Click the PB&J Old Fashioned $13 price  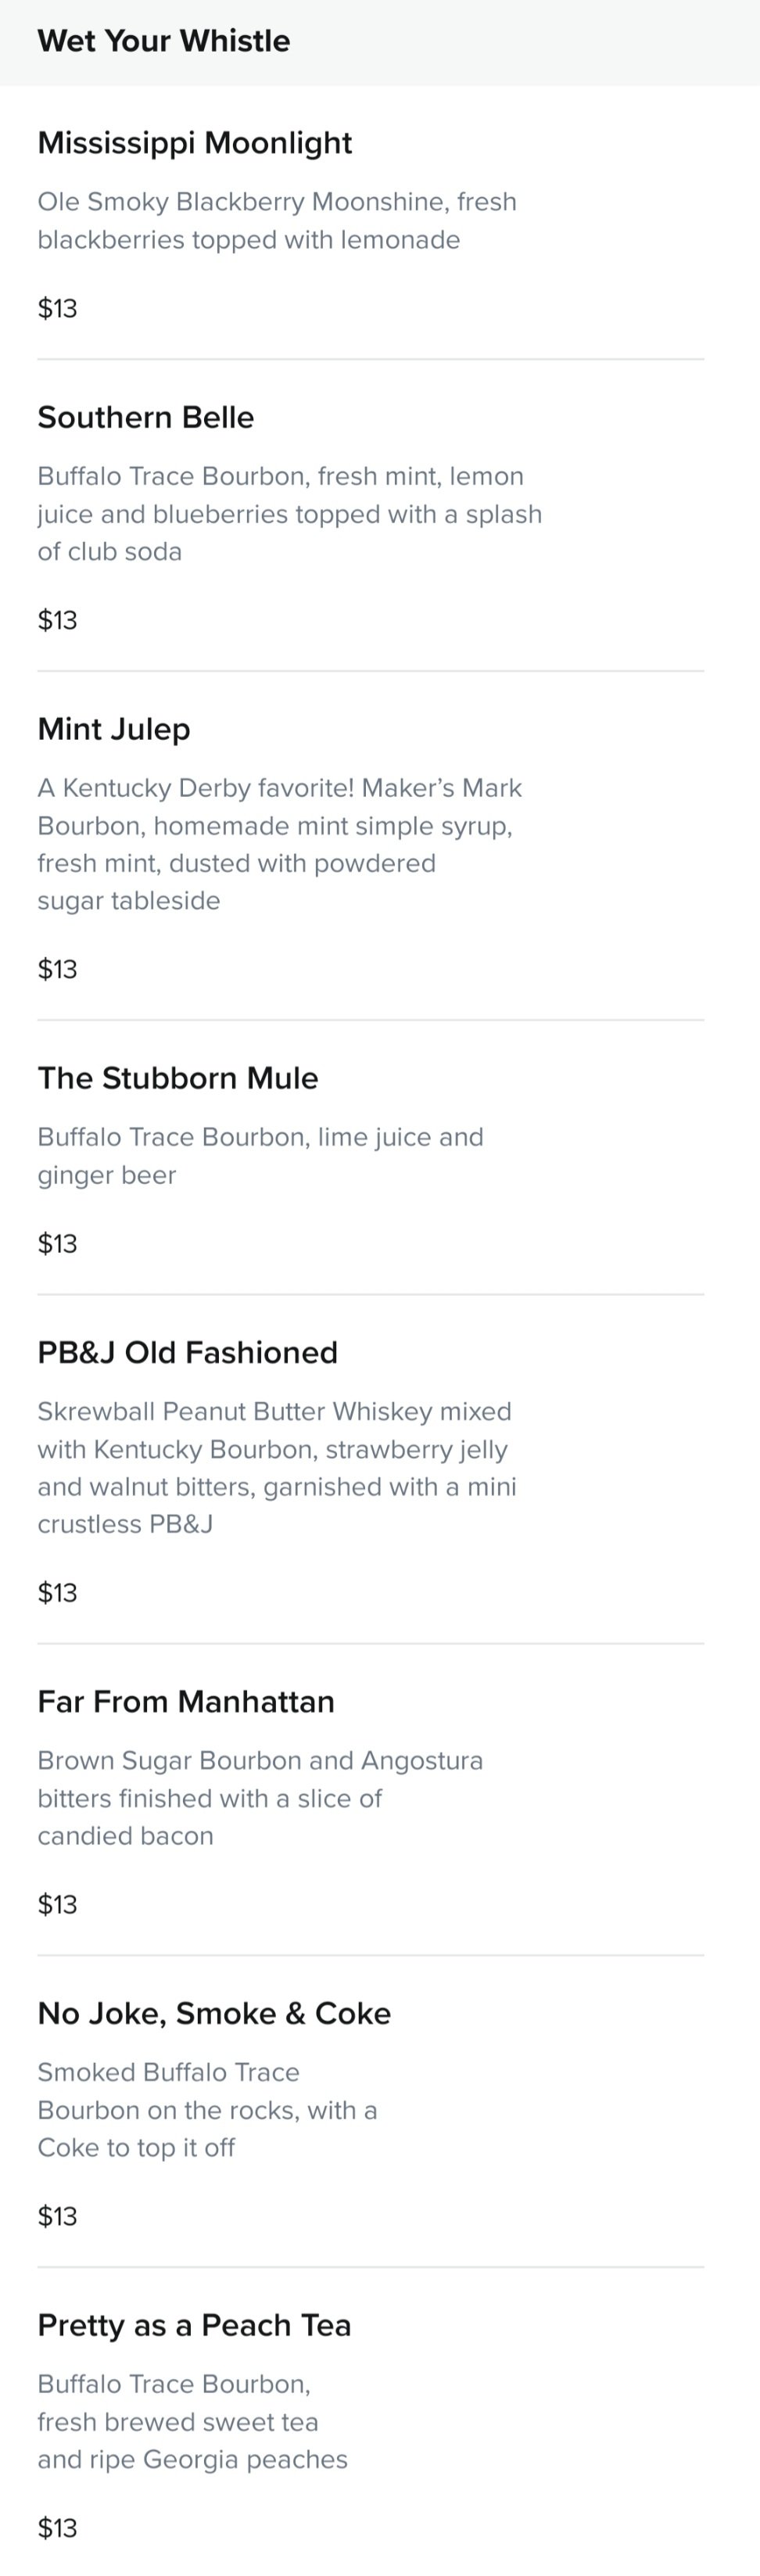[57, 1592]
